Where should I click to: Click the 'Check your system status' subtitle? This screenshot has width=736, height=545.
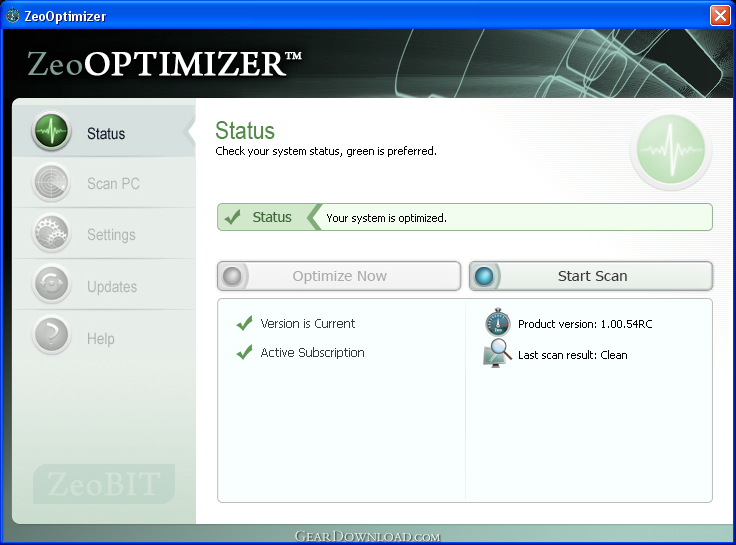(x=326, y=151)
